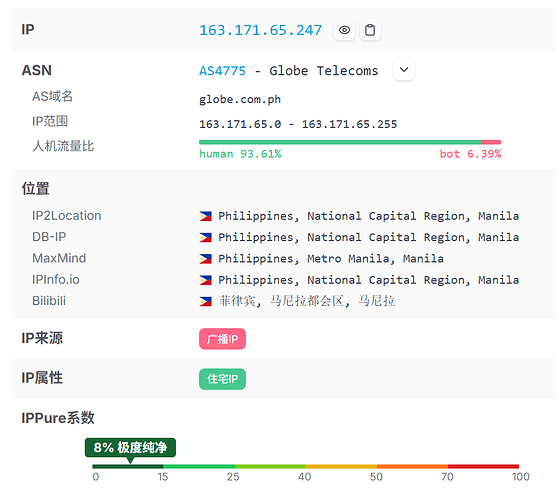Click the AS域名 label
This screenshot has height=500, width=556.
point(52,96)
